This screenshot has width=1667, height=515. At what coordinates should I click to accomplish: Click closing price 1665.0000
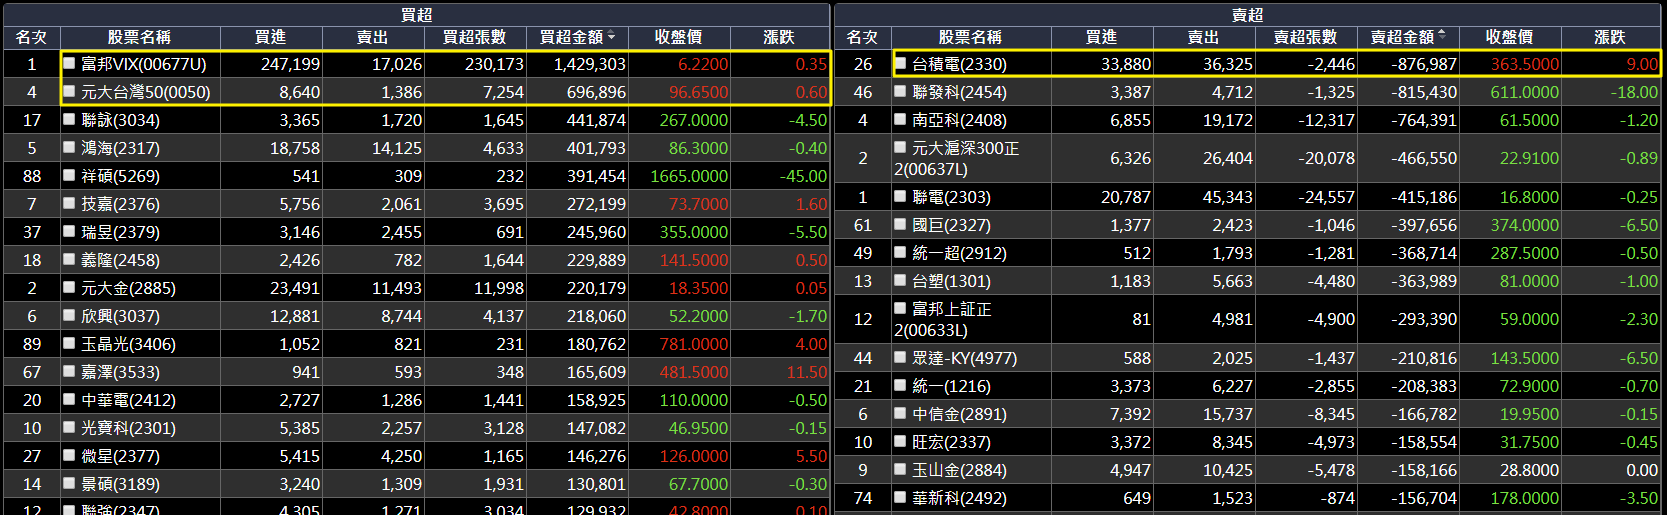click(x=689, y=176)
